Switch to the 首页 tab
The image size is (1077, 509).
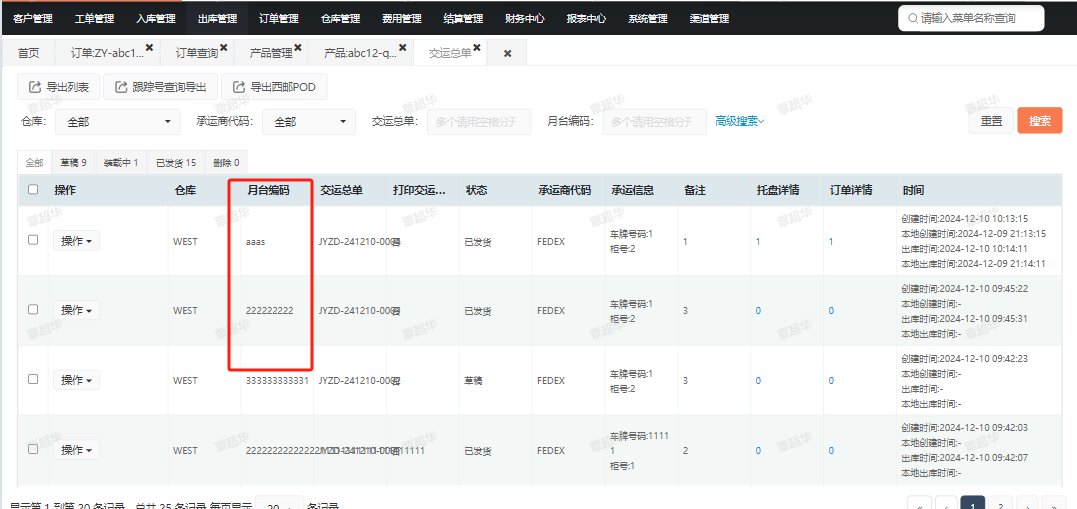point(29,53)
